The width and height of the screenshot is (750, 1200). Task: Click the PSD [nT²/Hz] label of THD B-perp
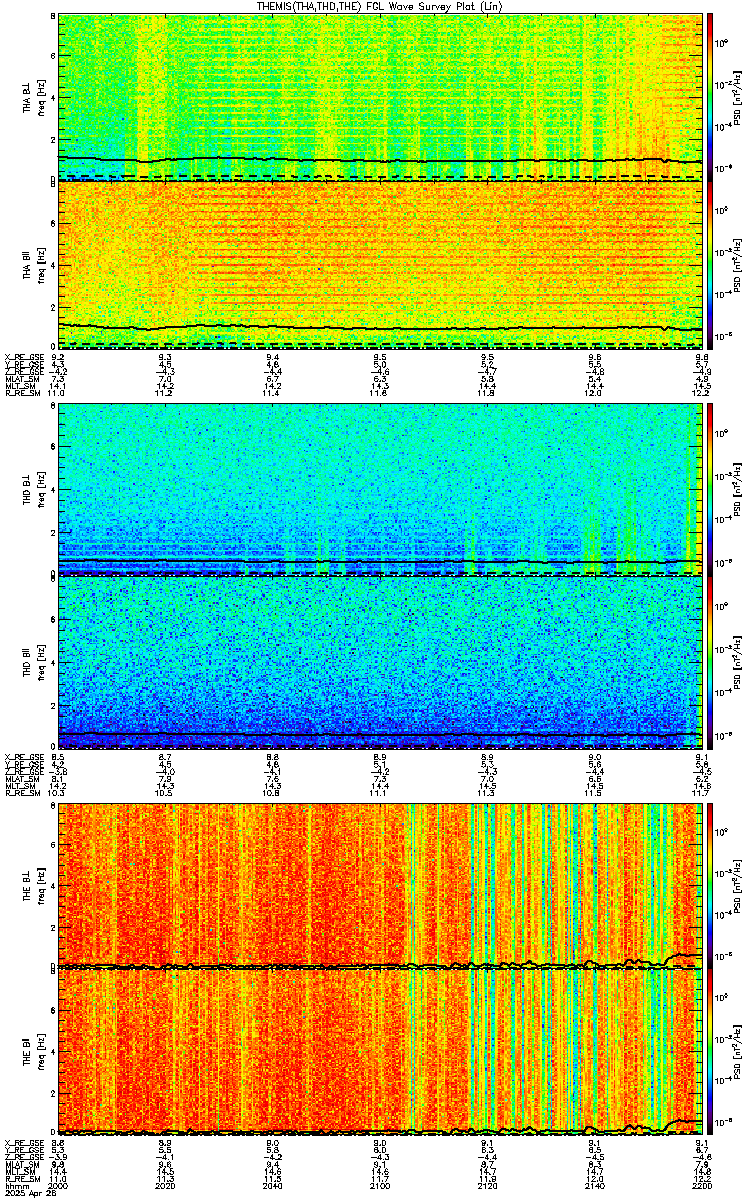click(738, 490)
